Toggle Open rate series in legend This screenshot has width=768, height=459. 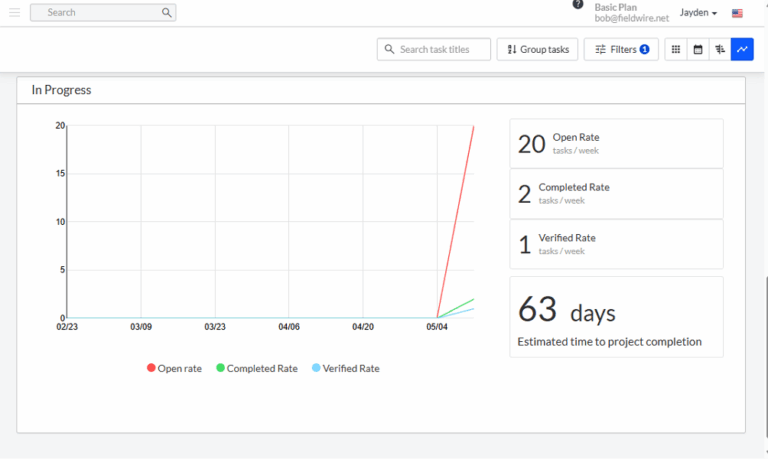point(179,368)
